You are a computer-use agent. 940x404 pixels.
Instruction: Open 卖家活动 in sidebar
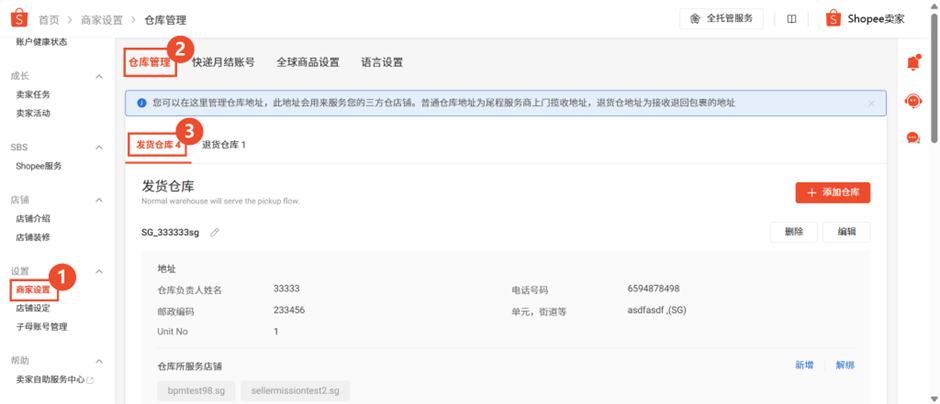33,113
